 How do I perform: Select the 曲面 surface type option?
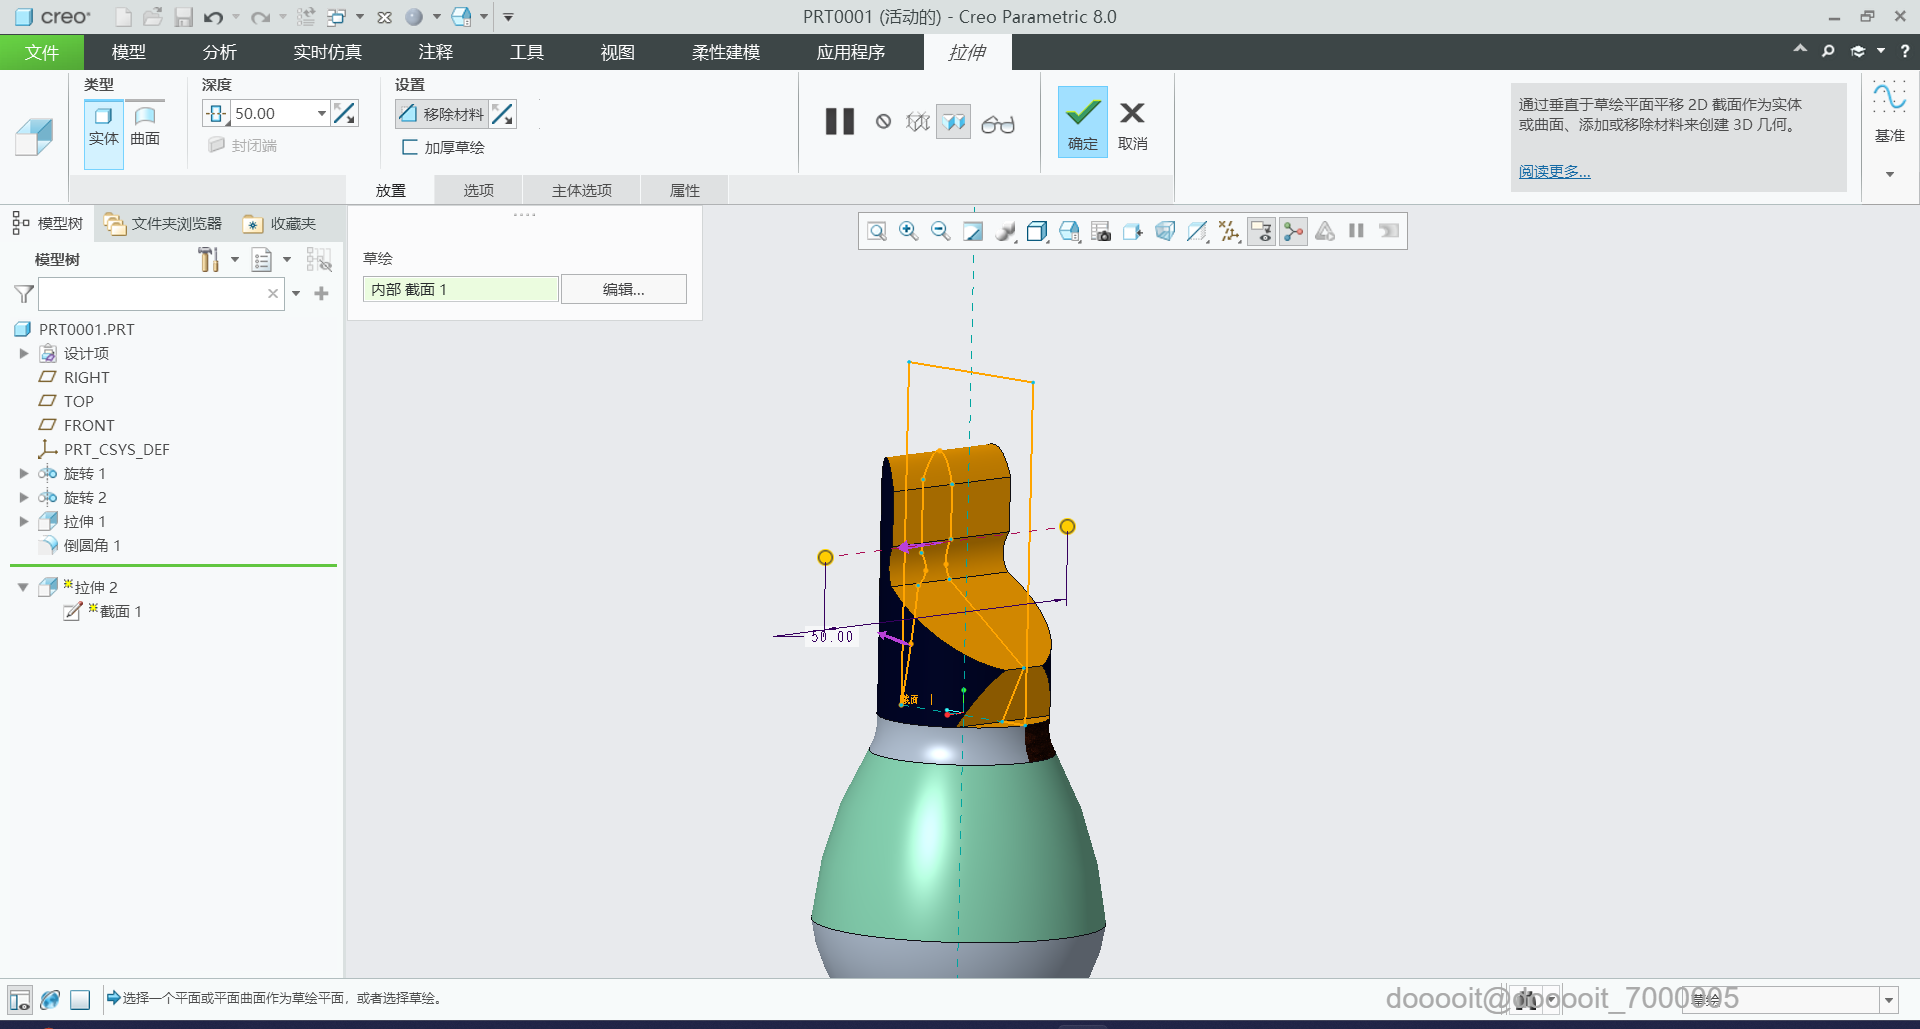click(x=145, y=126)
